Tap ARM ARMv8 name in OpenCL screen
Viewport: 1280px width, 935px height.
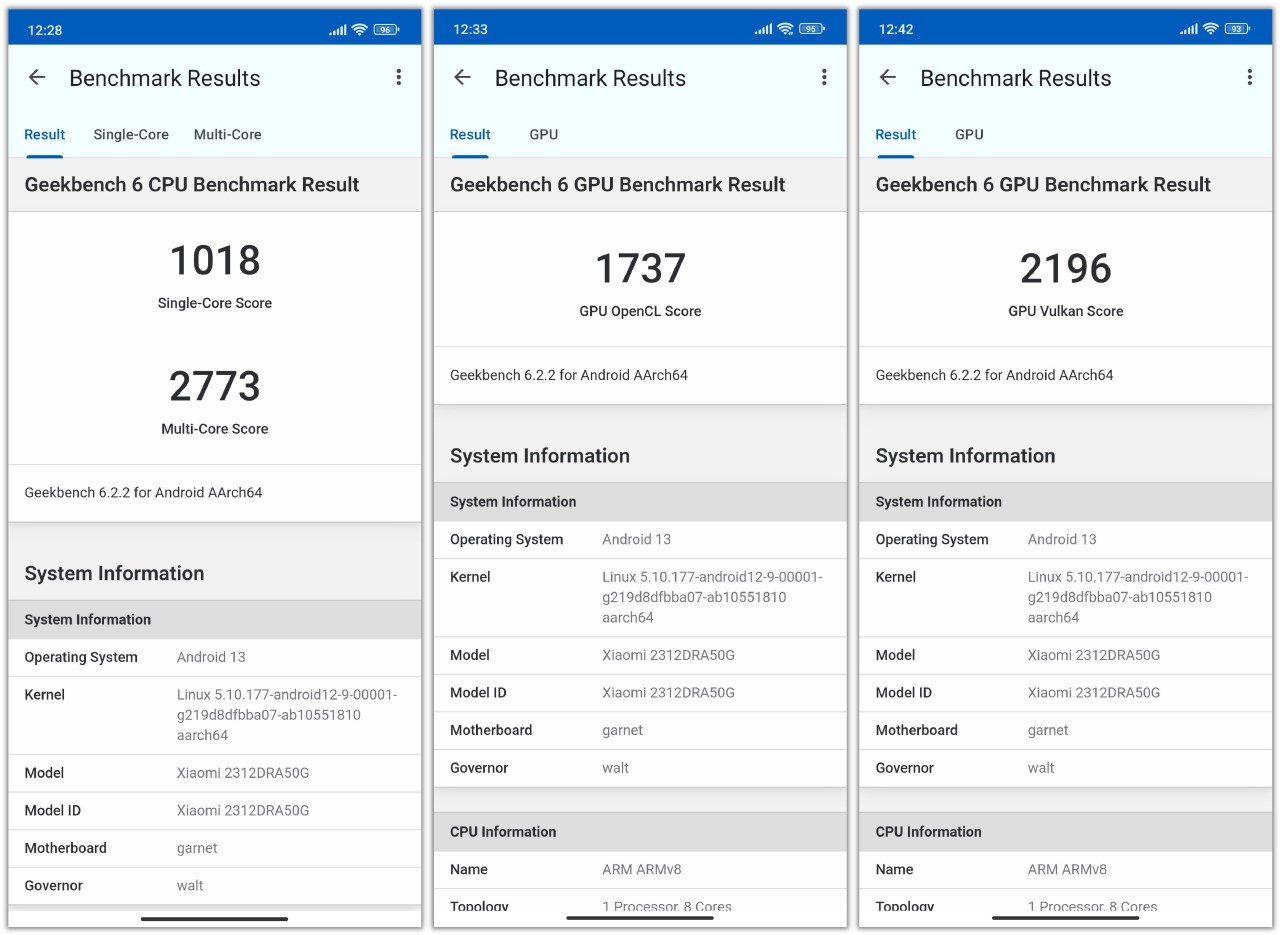click(642, 870)
